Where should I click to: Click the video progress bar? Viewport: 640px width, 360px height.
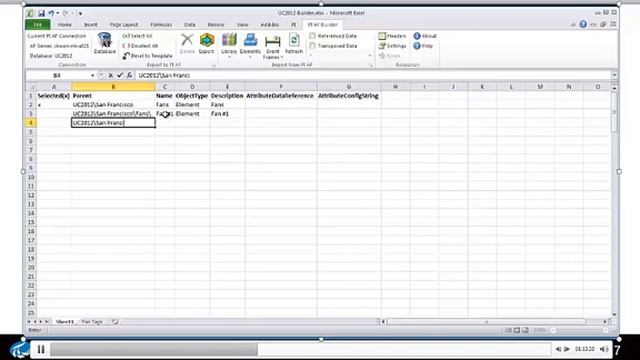coord(300,349)
